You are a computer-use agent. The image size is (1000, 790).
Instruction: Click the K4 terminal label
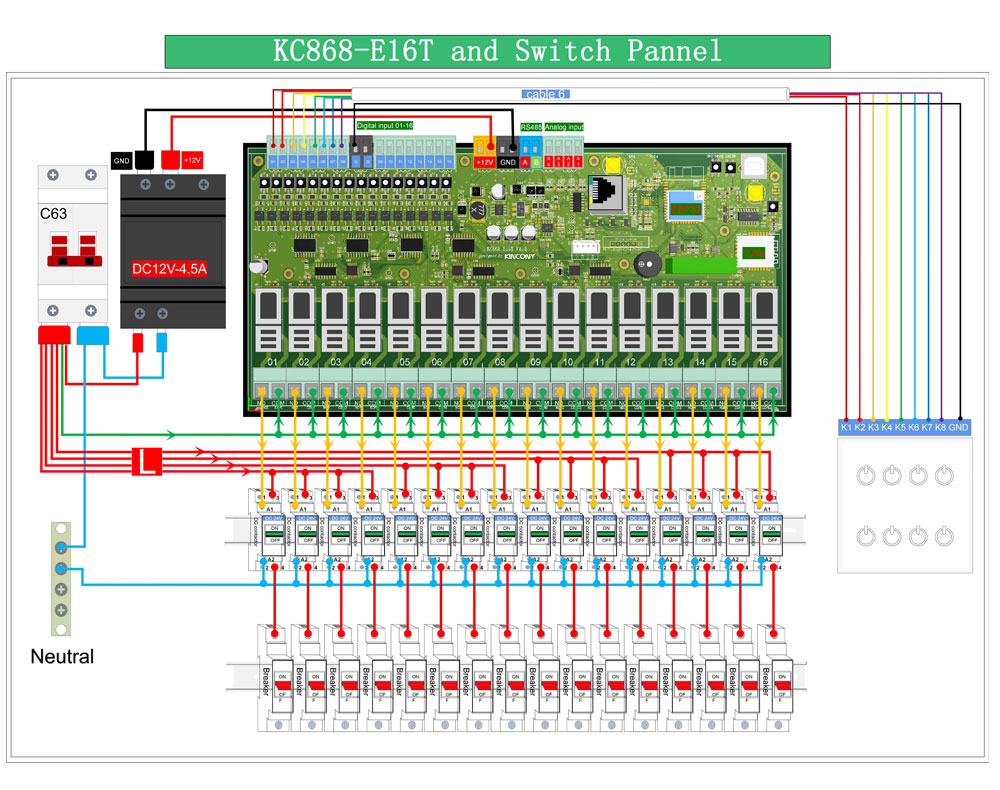(886, 427)
